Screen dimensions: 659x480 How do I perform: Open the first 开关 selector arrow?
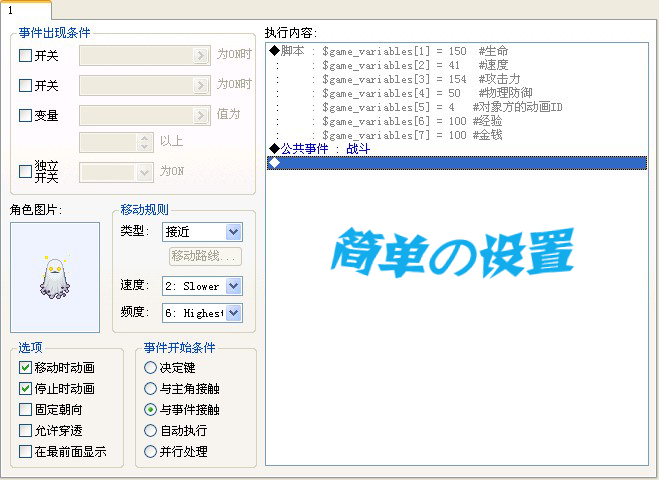(201, 55)
